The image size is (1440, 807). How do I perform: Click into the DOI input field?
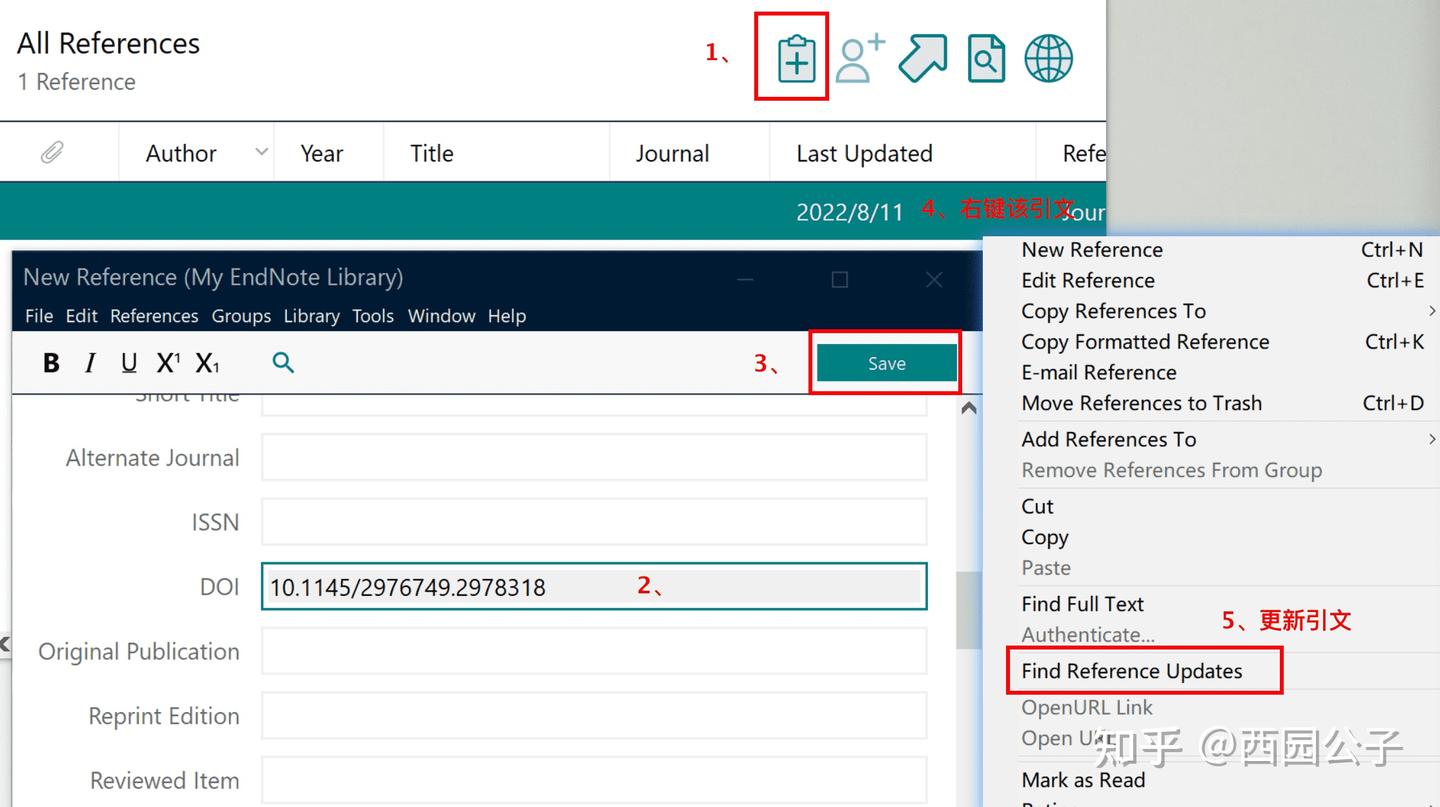[x=594, y=586]
